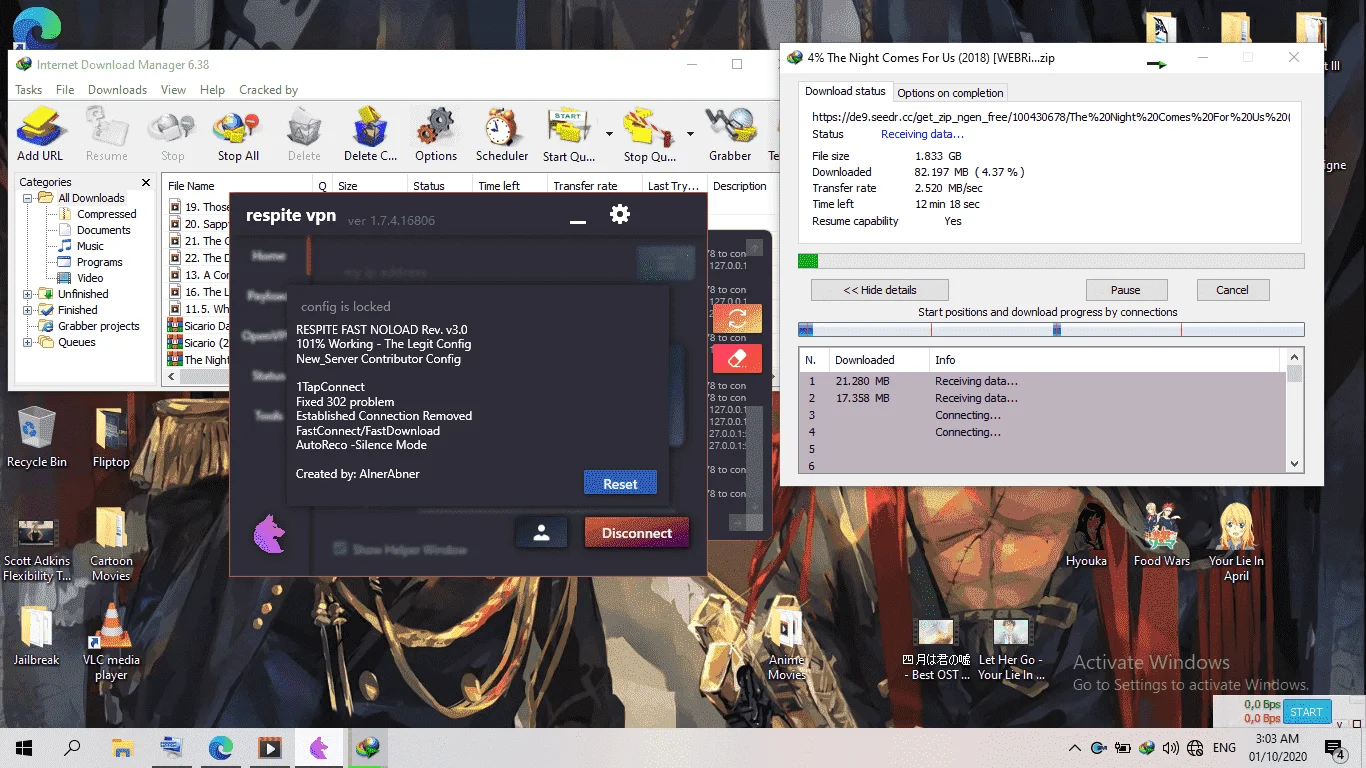Expand the Unfinished category node
Screen dimensions: 1366x768
(28, 294)
